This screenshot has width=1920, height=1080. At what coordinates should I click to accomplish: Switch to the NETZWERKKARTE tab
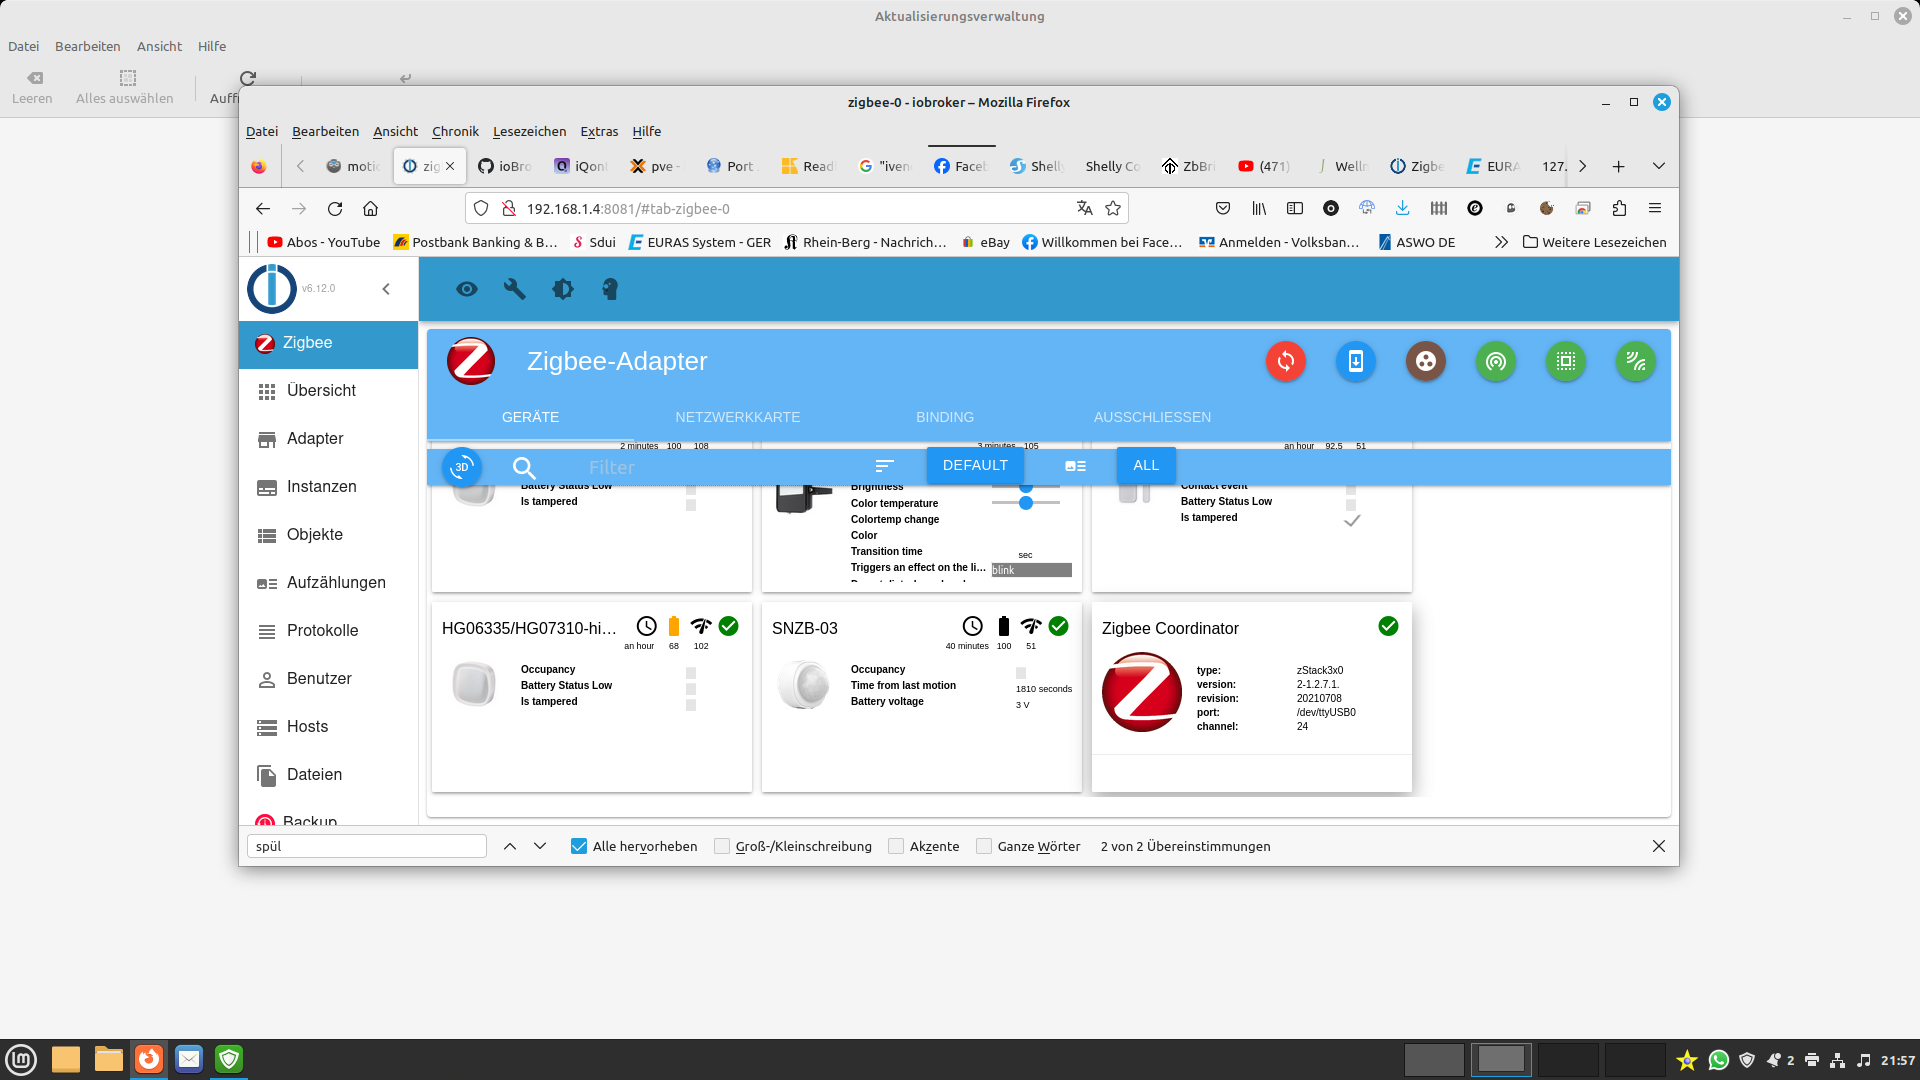737,417
